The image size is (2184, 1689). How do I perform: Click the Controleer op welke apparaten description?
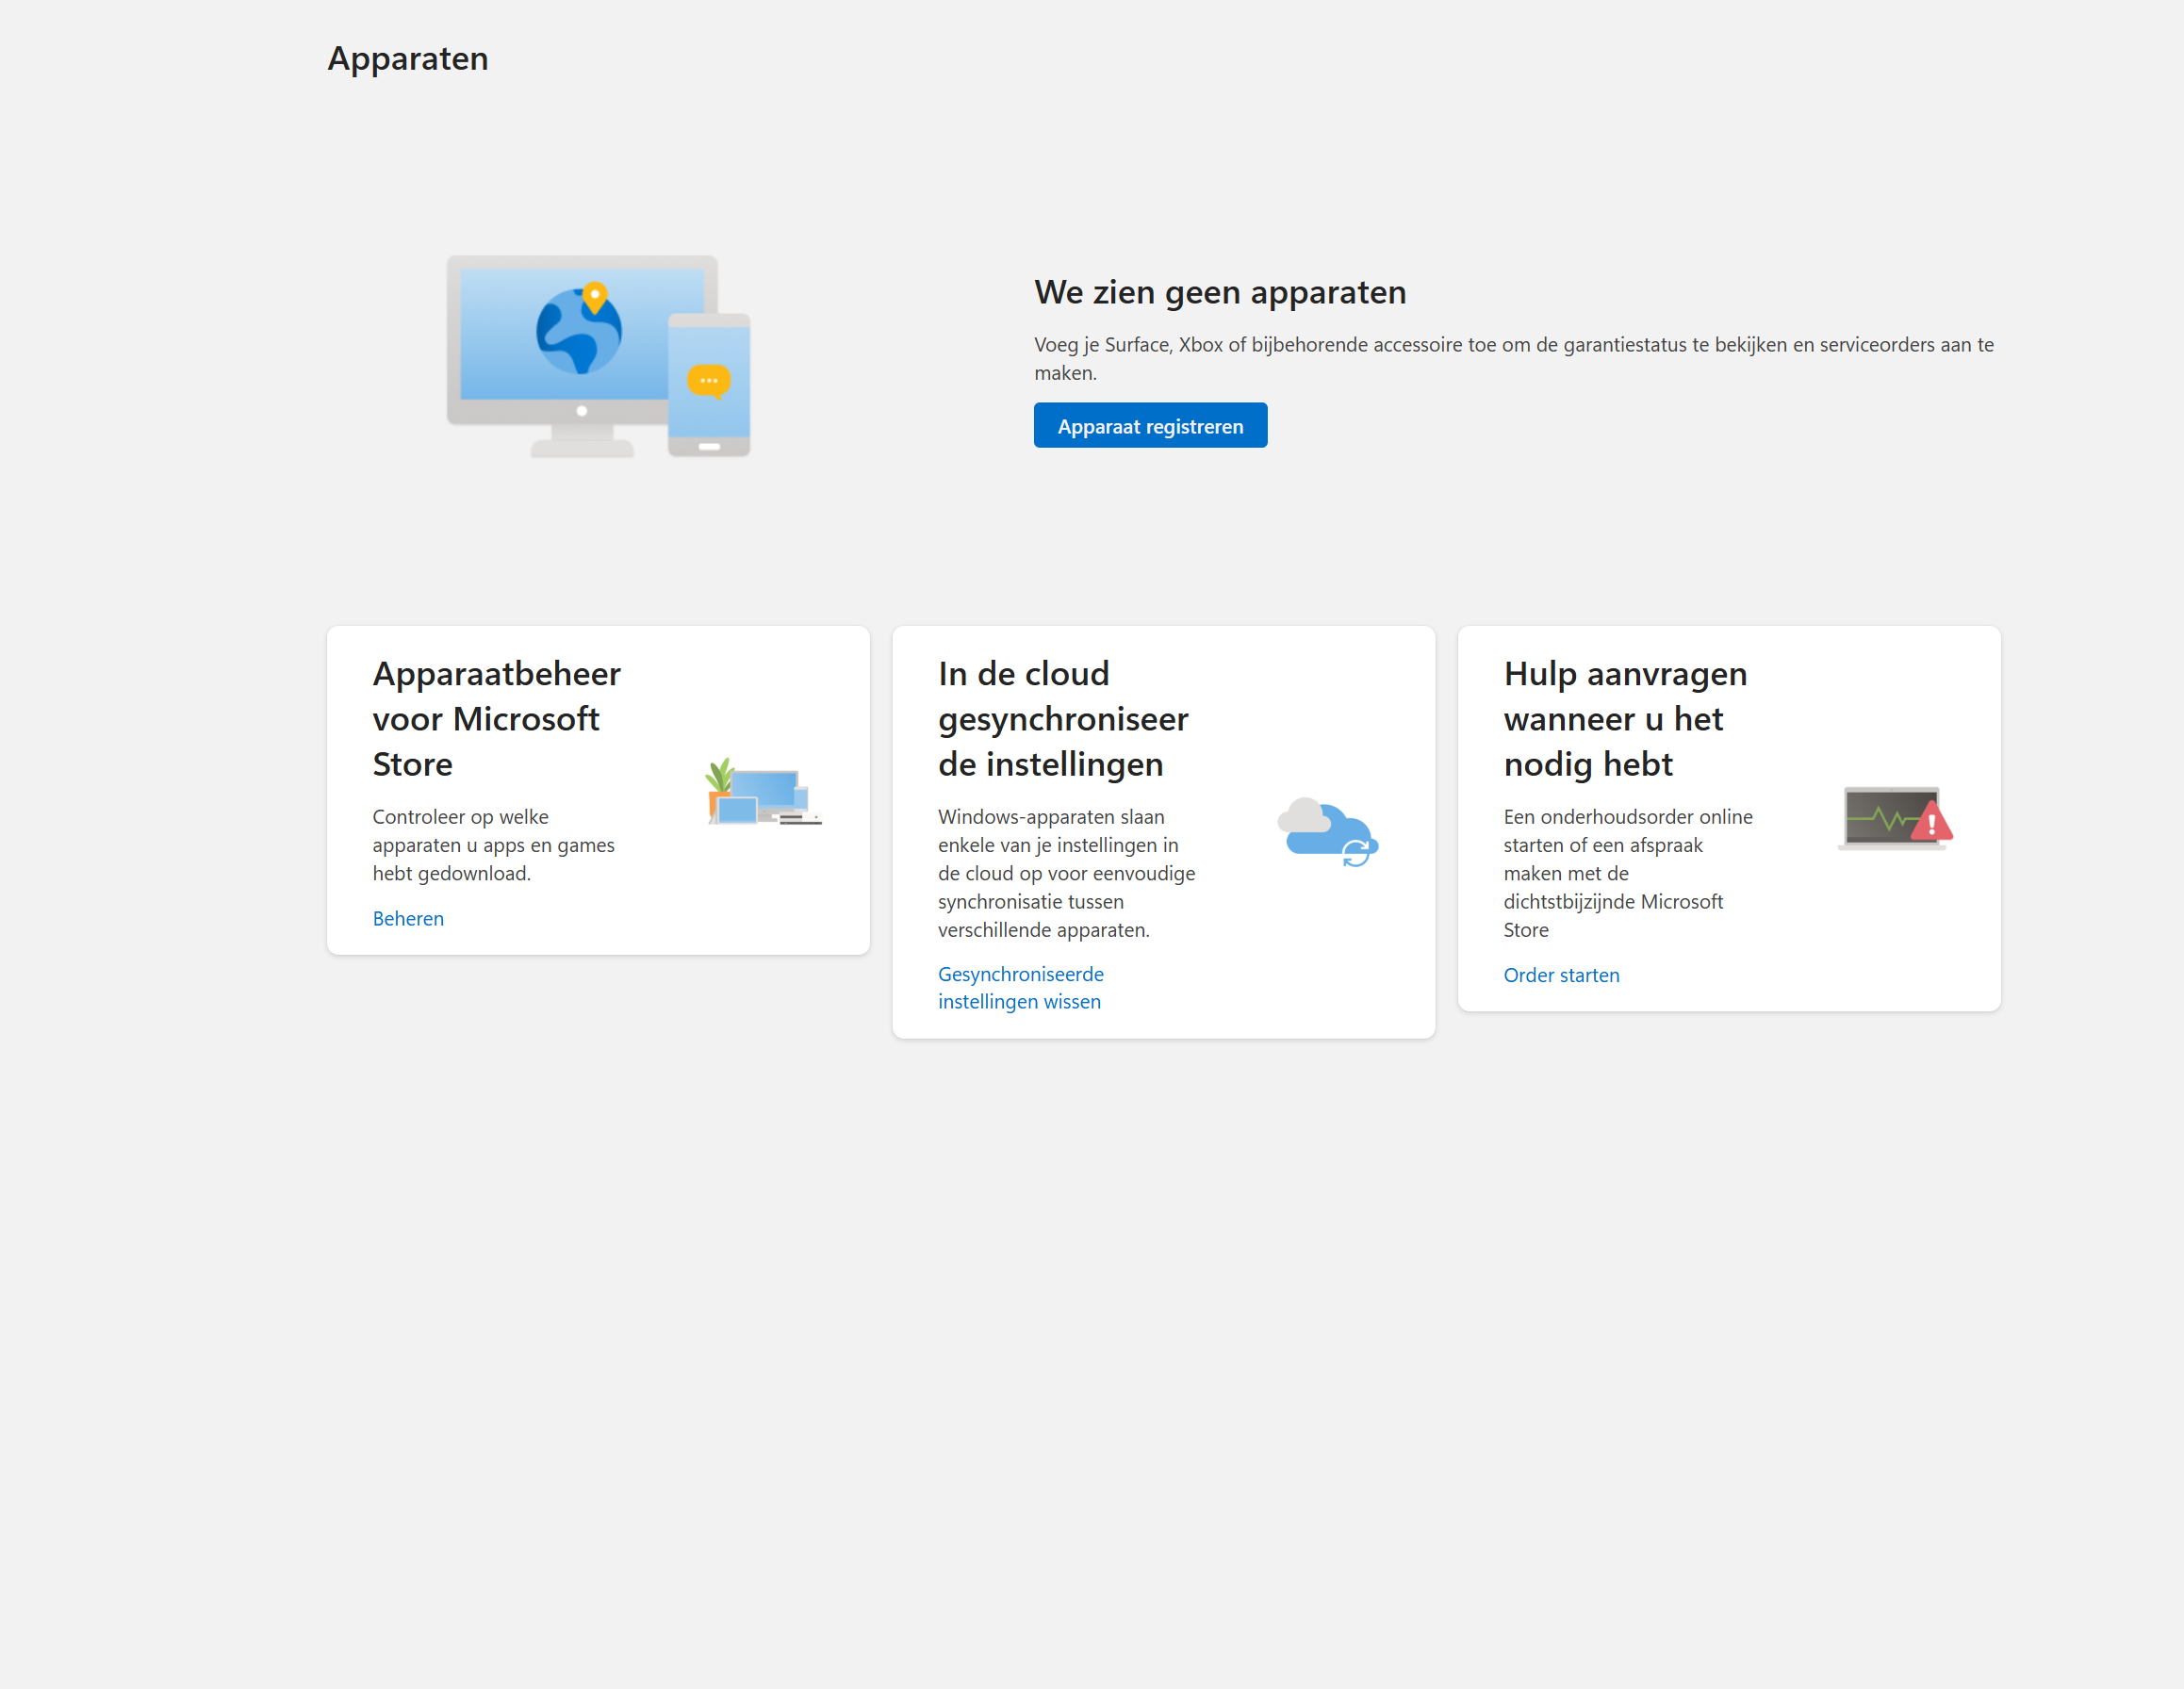(x=494, y=845)
